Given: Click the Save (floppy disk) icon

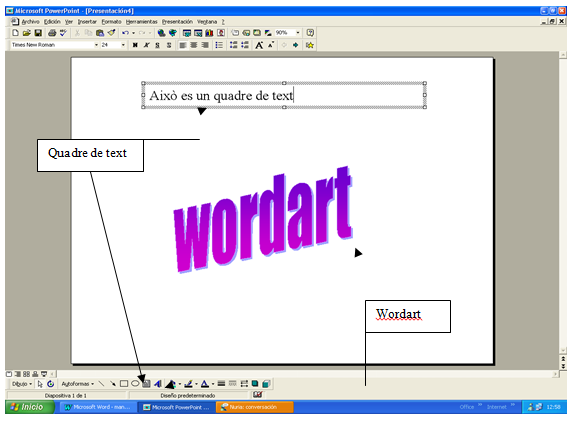Looking at the screenshot, I should point(38,33).
